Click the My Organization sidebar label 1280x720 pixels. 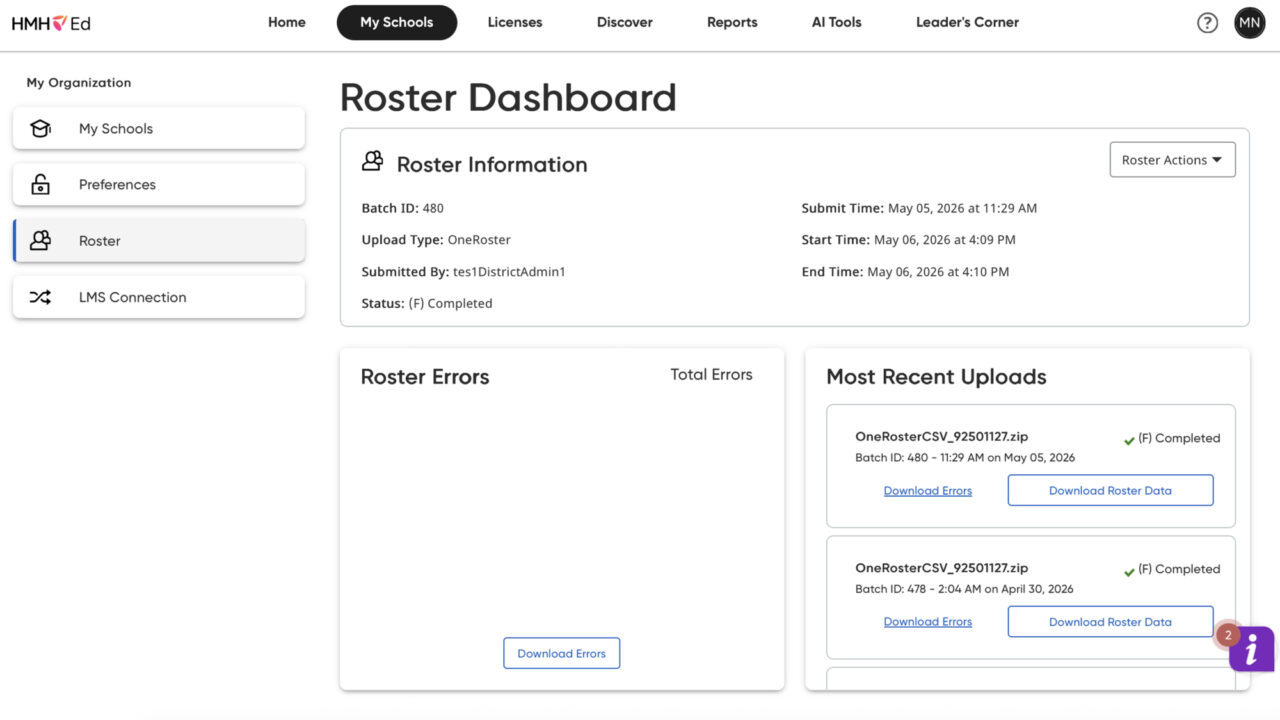[x=79, y=83]
